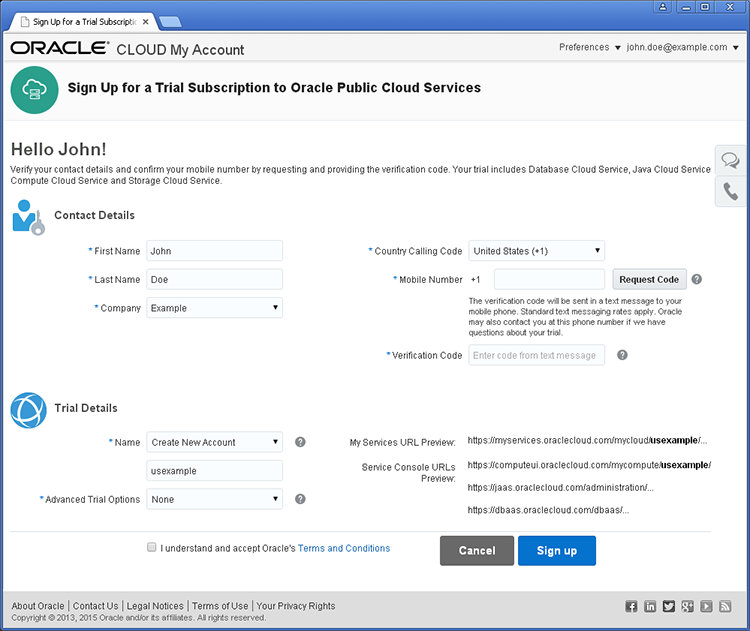The width and height of the screenshot is (750, 631).
Task: Open the About Oracle footer link
Action: 38,606
